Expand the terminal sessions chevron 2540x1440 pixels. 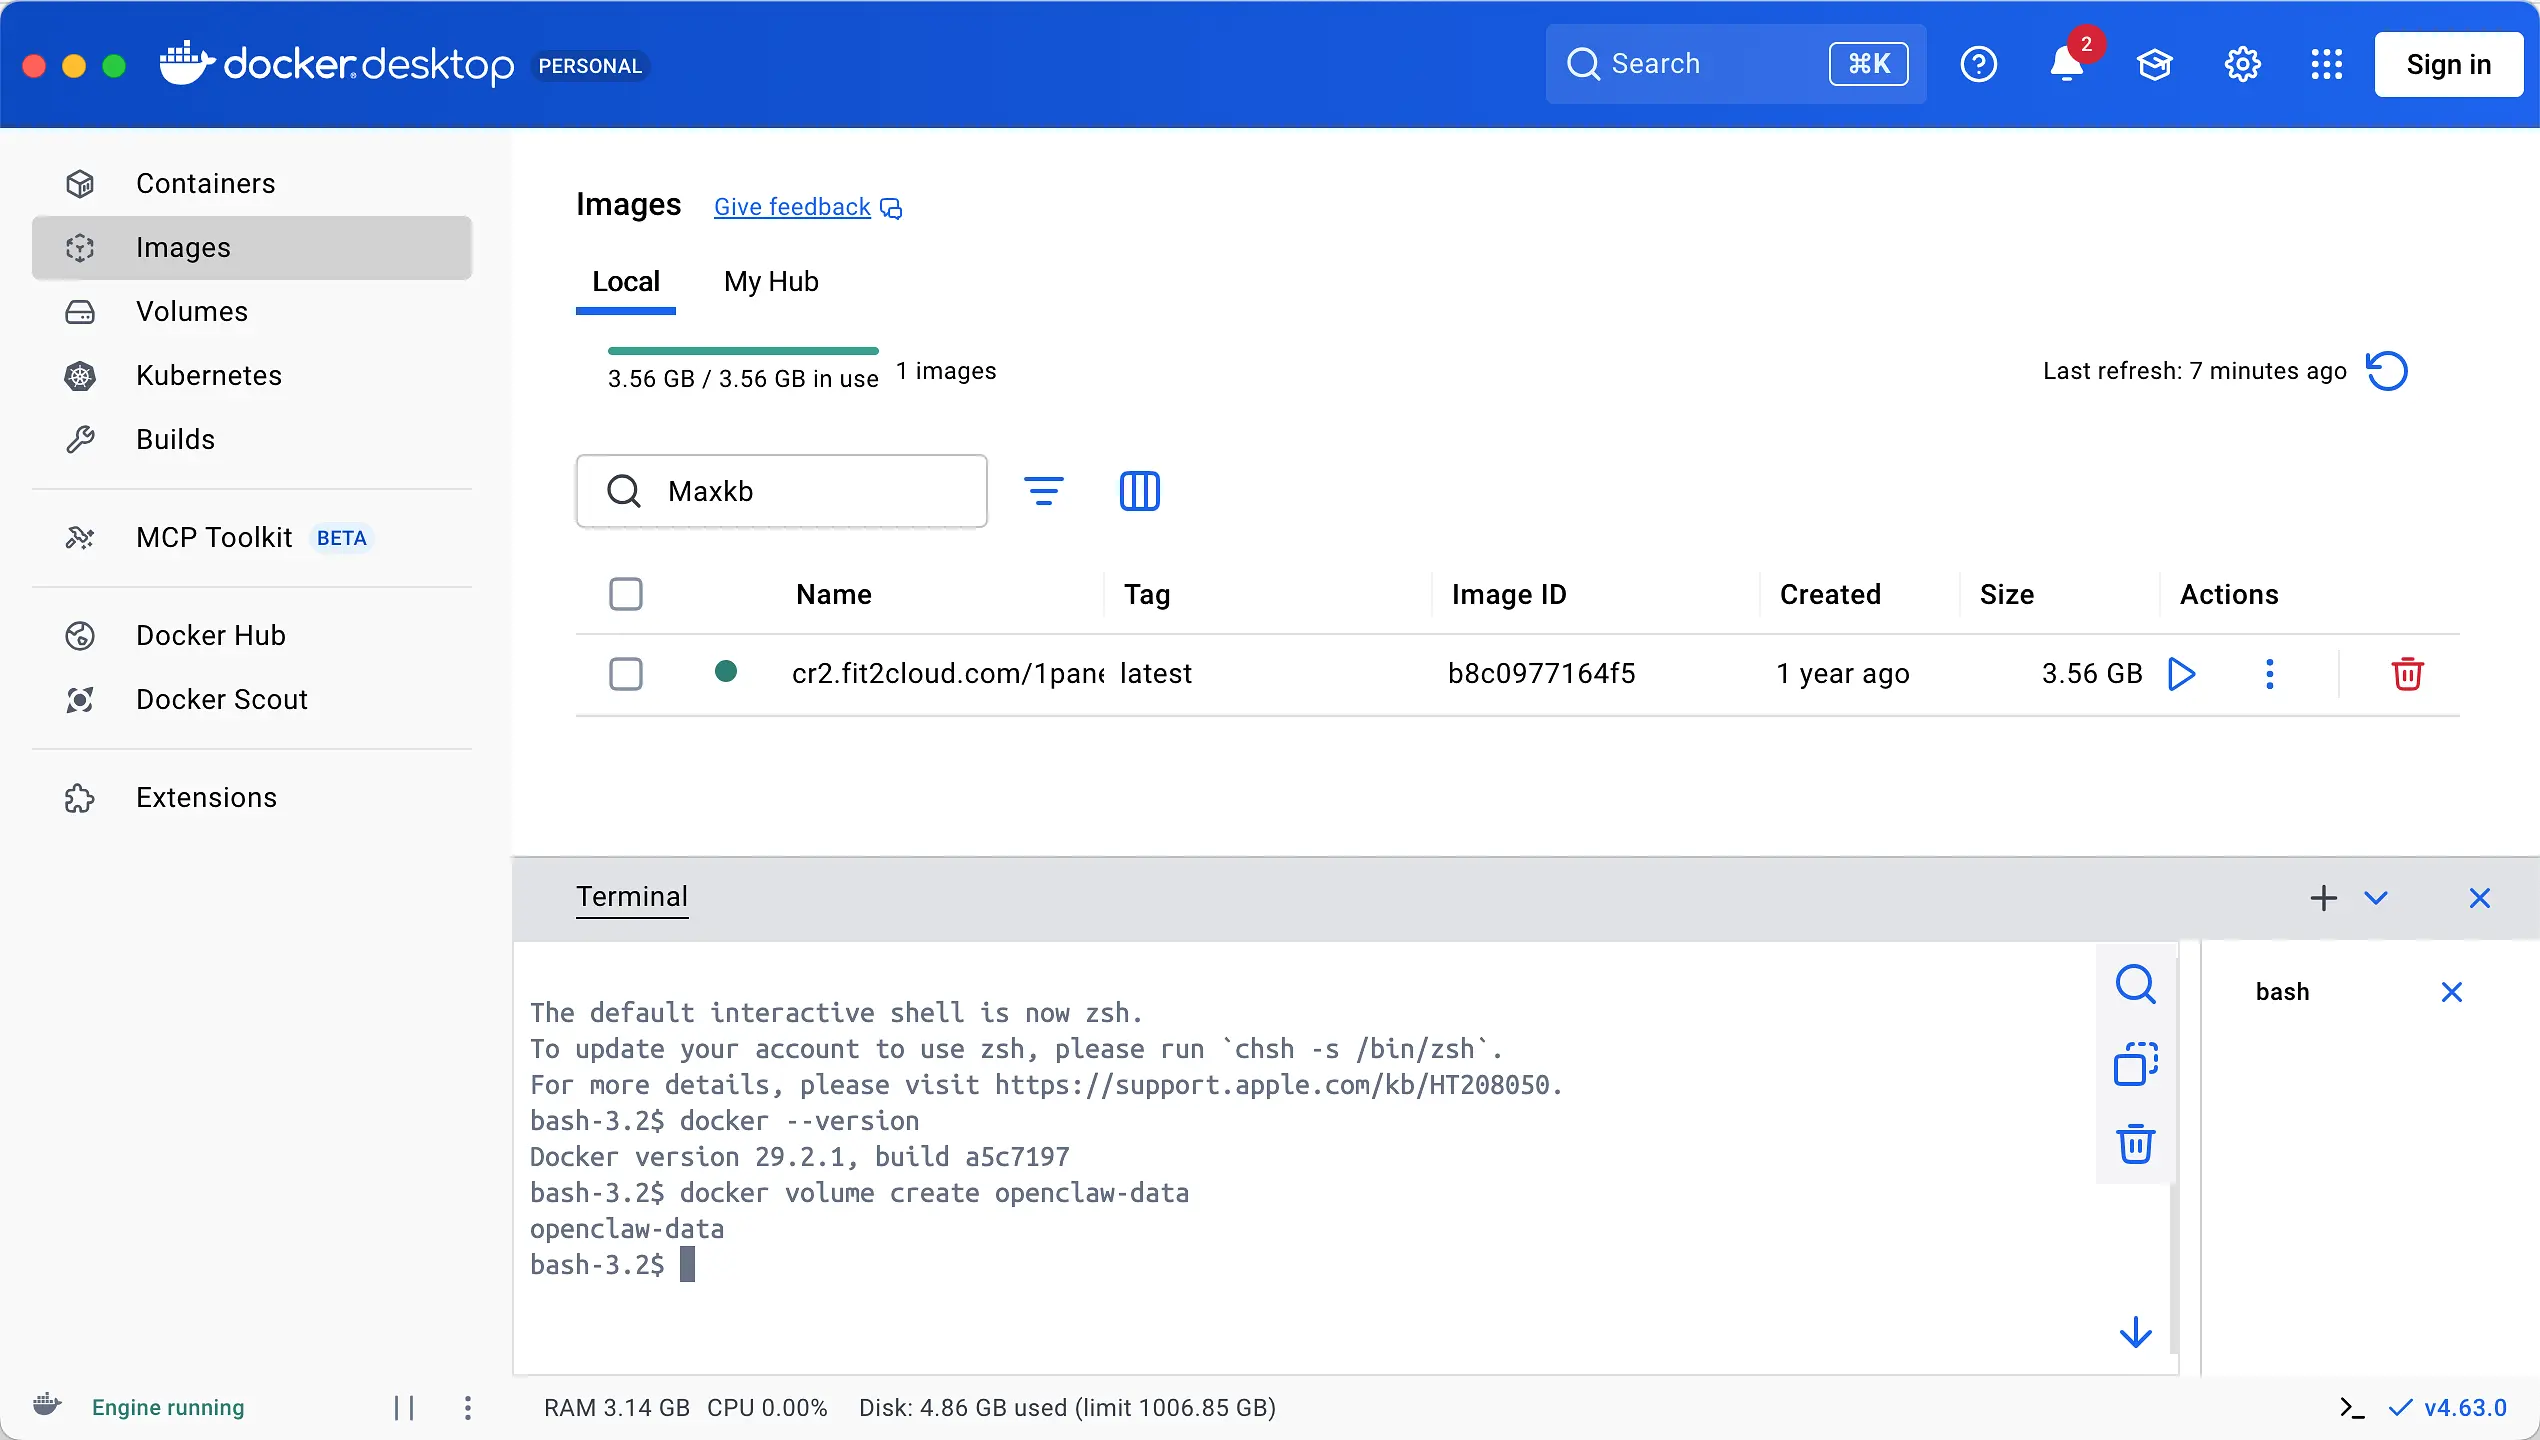pyautogui.click(x=2376, y=898)
